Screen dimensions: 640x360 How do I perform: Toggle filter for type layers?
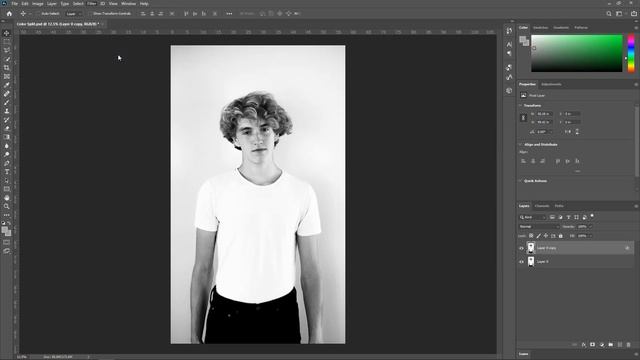(x=568, y=217)
